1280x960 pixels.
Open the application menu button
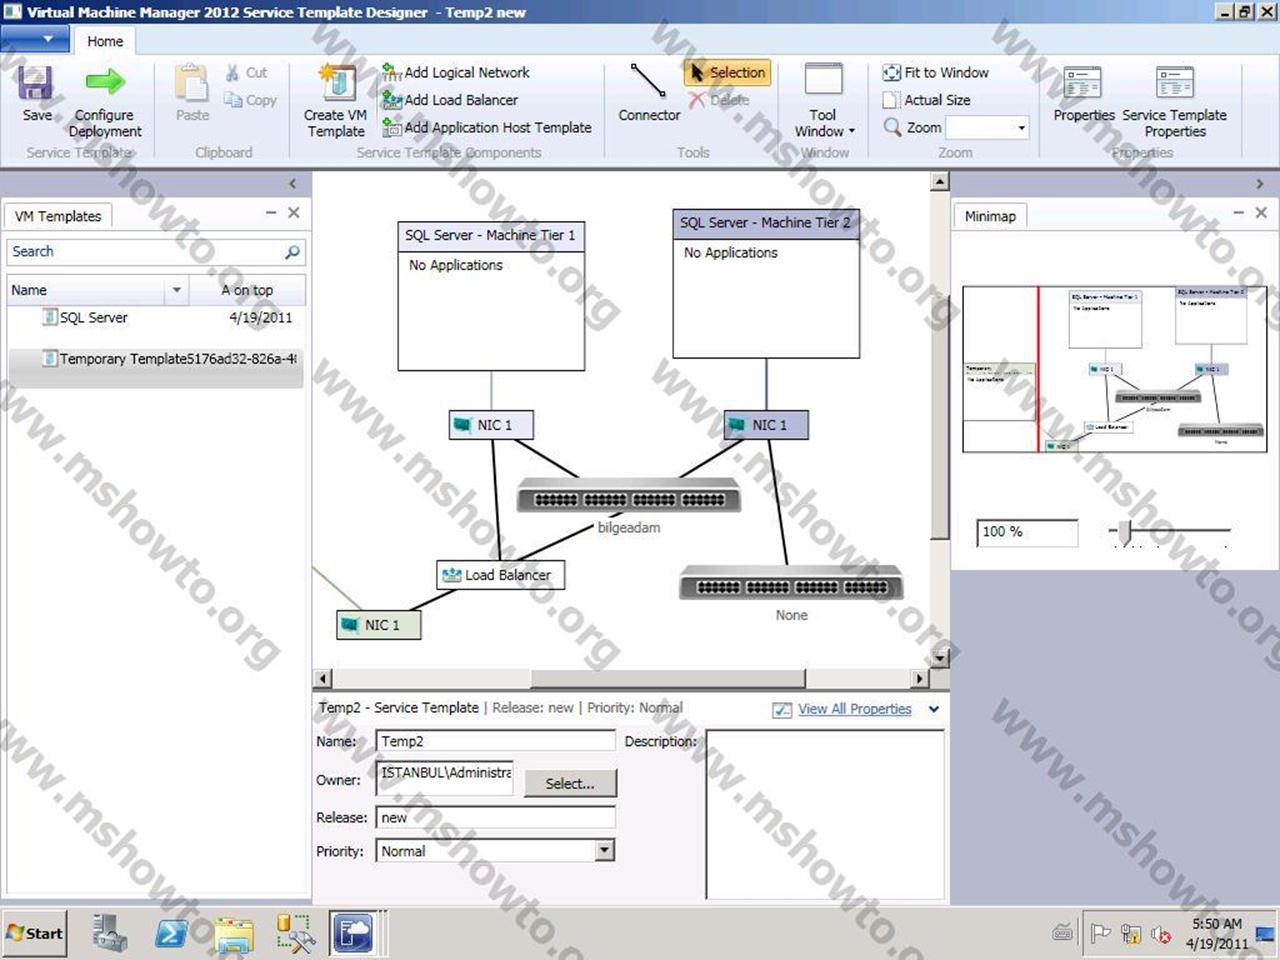point(36,39)
